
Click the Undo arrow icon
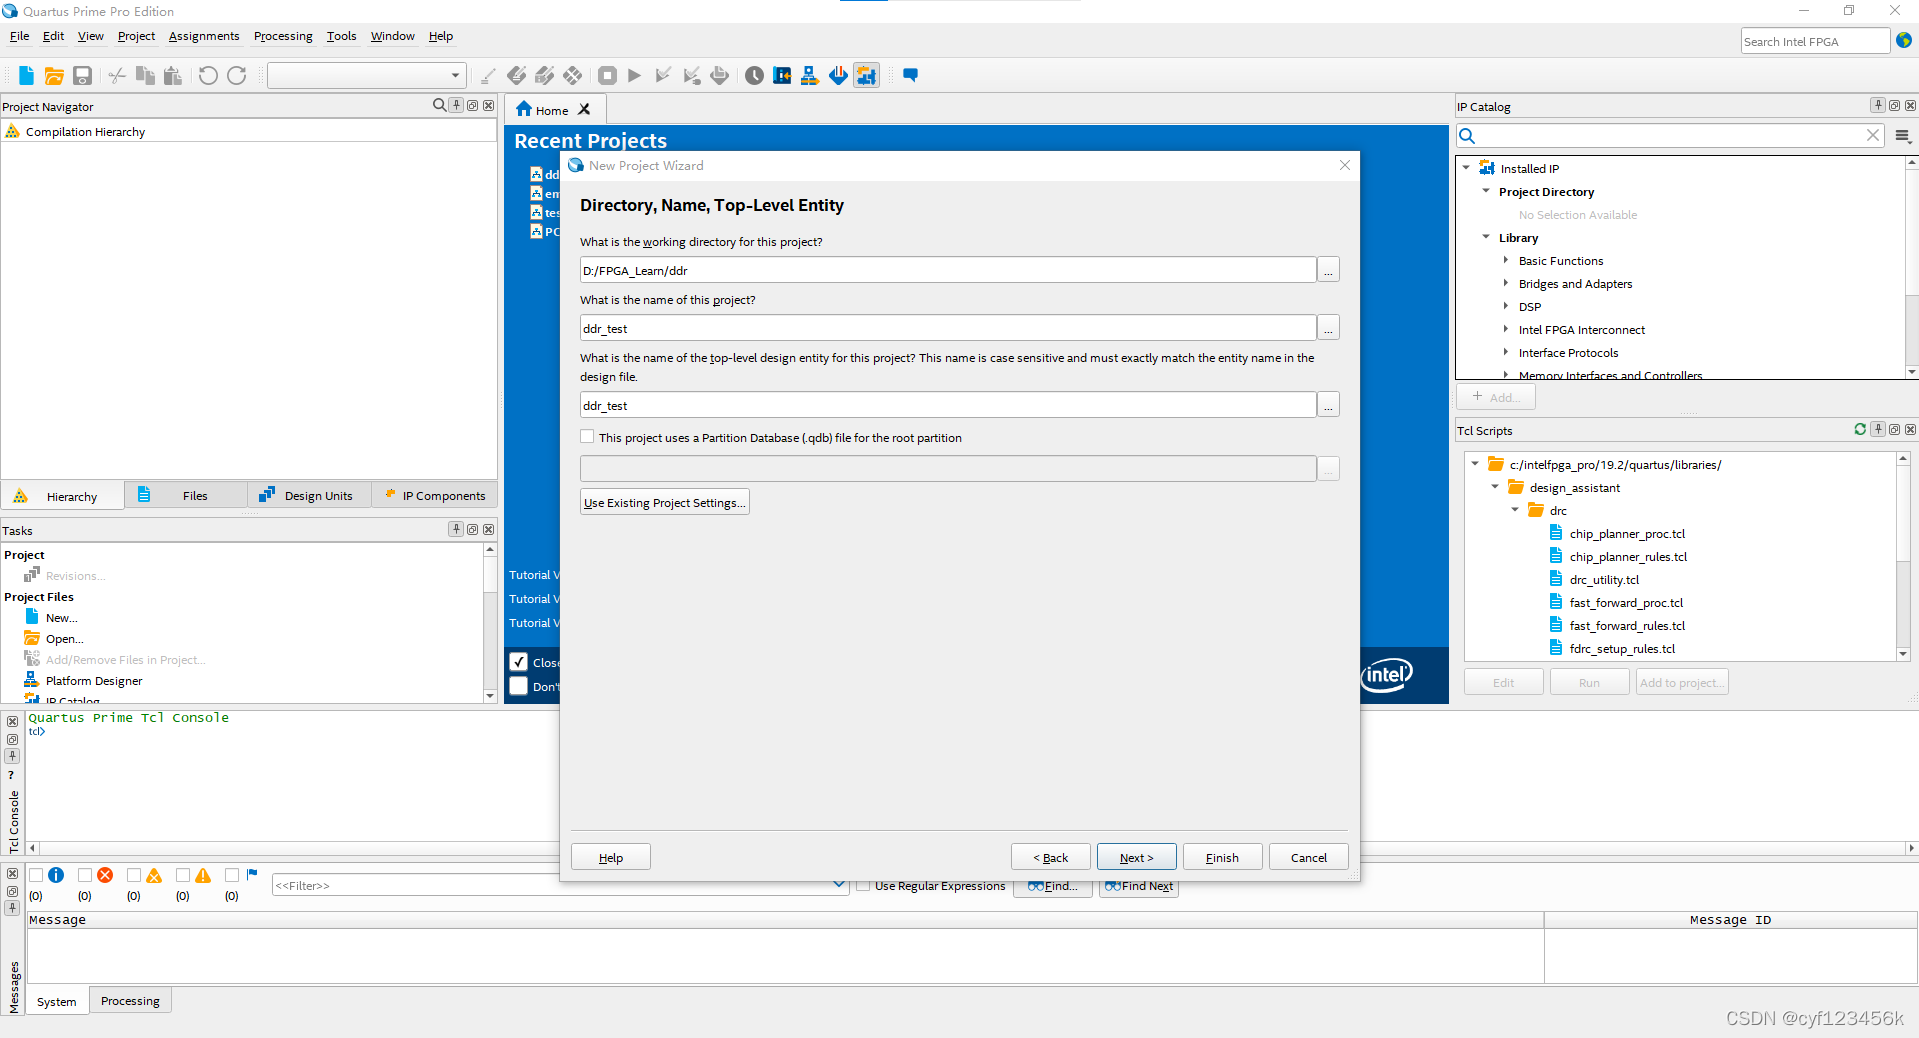click(x=208, y=75)
